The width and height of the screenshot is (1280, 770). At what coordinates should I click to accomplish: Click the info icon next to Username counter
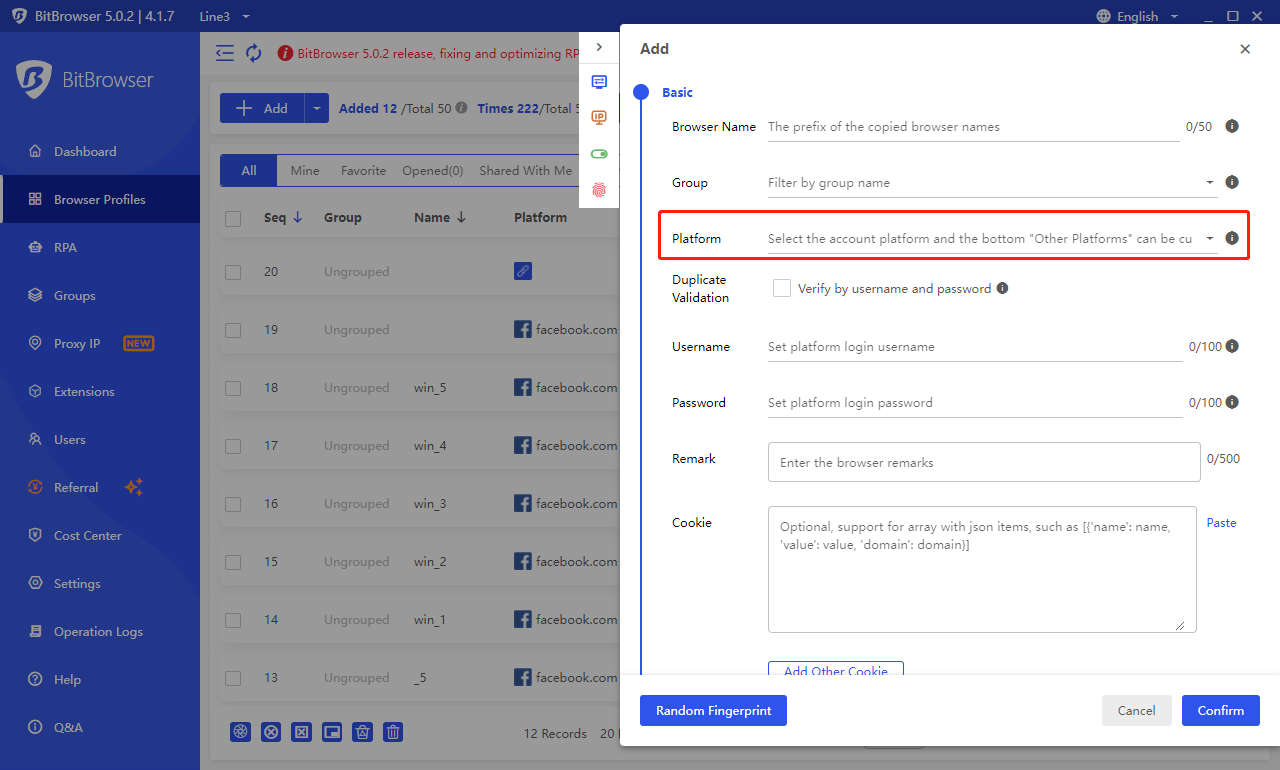[1232, 347]
